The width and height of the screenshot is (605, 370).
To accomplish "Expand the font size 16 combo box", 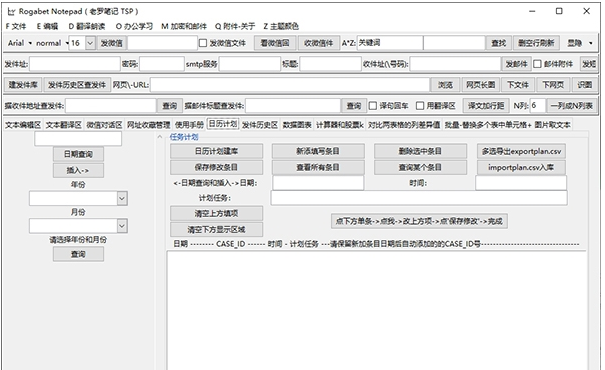I will pos(90,43).
